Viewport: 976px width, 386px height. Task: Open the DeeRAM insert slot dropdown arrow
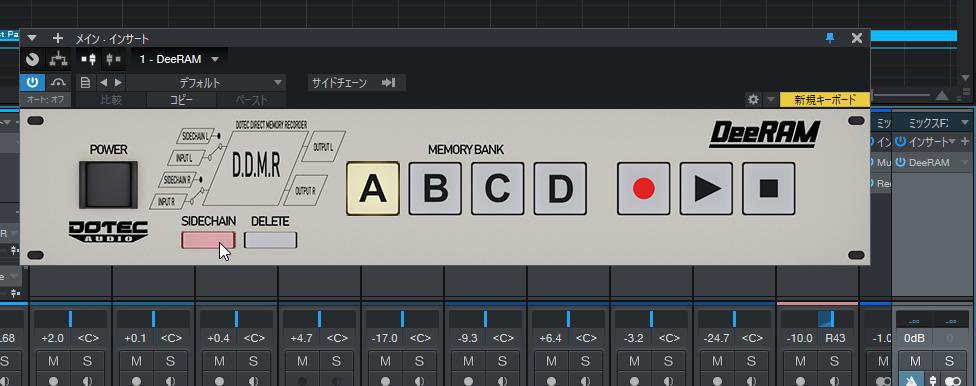964,163
